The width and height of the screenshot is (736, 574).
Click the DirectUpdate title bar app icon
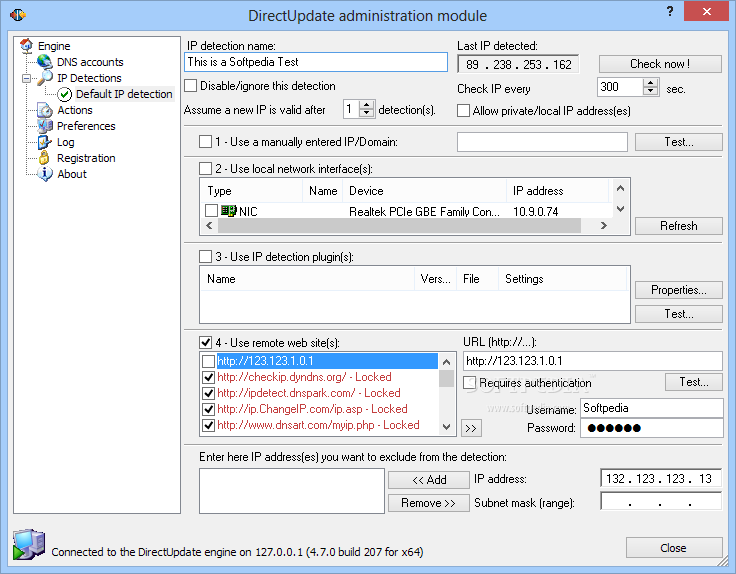(x=18, y=15)
